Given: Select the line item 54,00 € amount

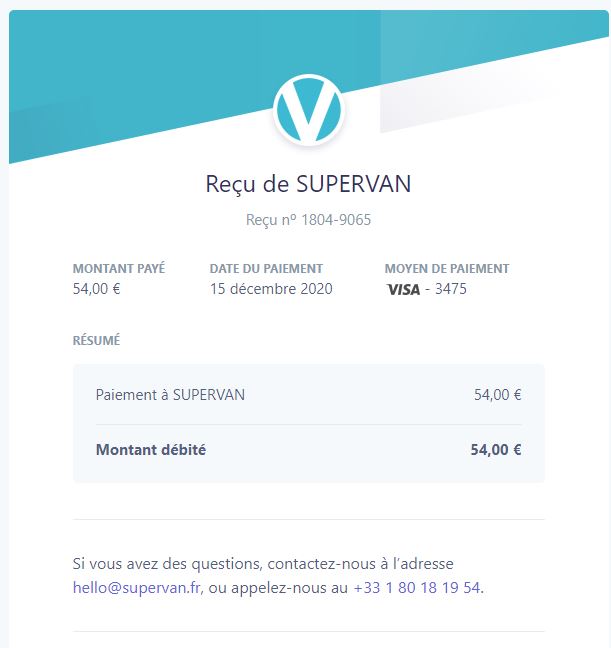Looking at the screenshot, I should point(498,395).
